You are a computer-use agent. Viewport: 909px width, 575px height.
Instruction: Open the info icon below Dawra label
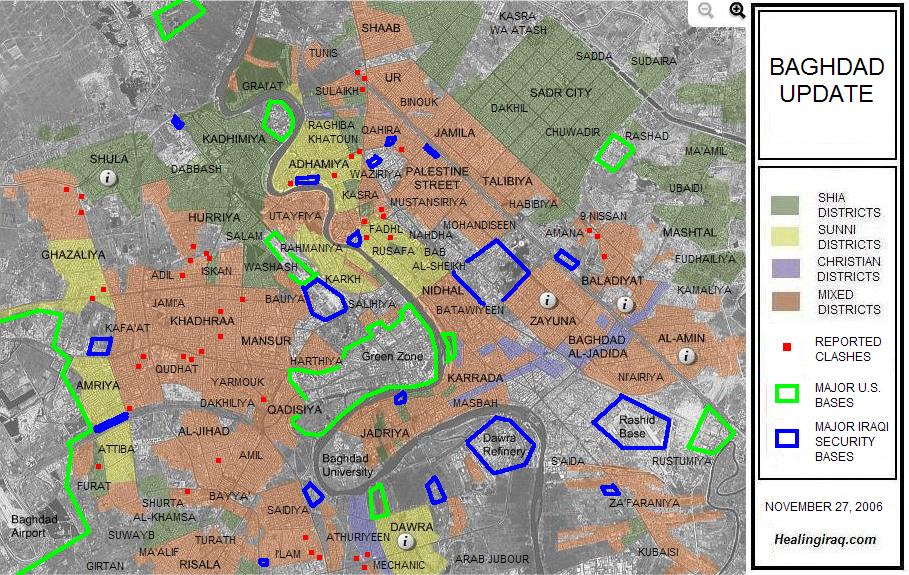(405, 541)
